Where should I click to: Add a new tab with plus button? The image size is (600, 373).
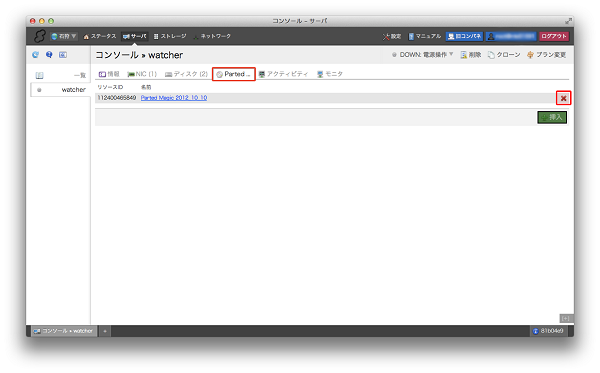click(x=105, y=331)
